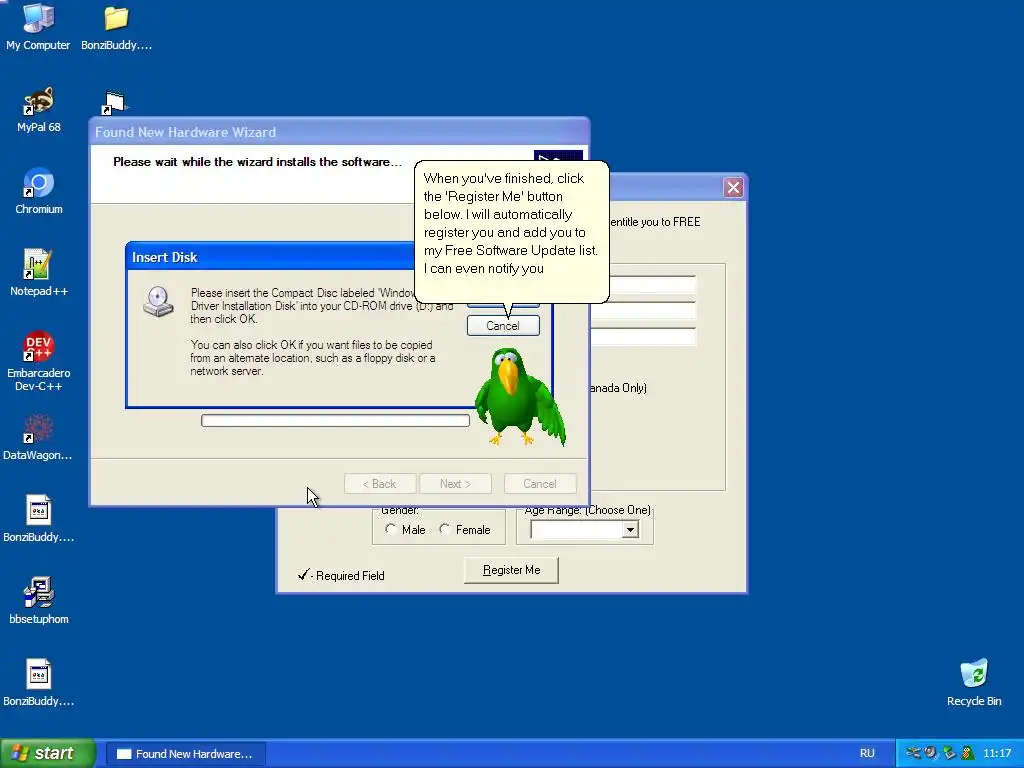Viewport: 1024px width, 768px height.
Task: Click the RU language indicator
Action: pos(867,753)
